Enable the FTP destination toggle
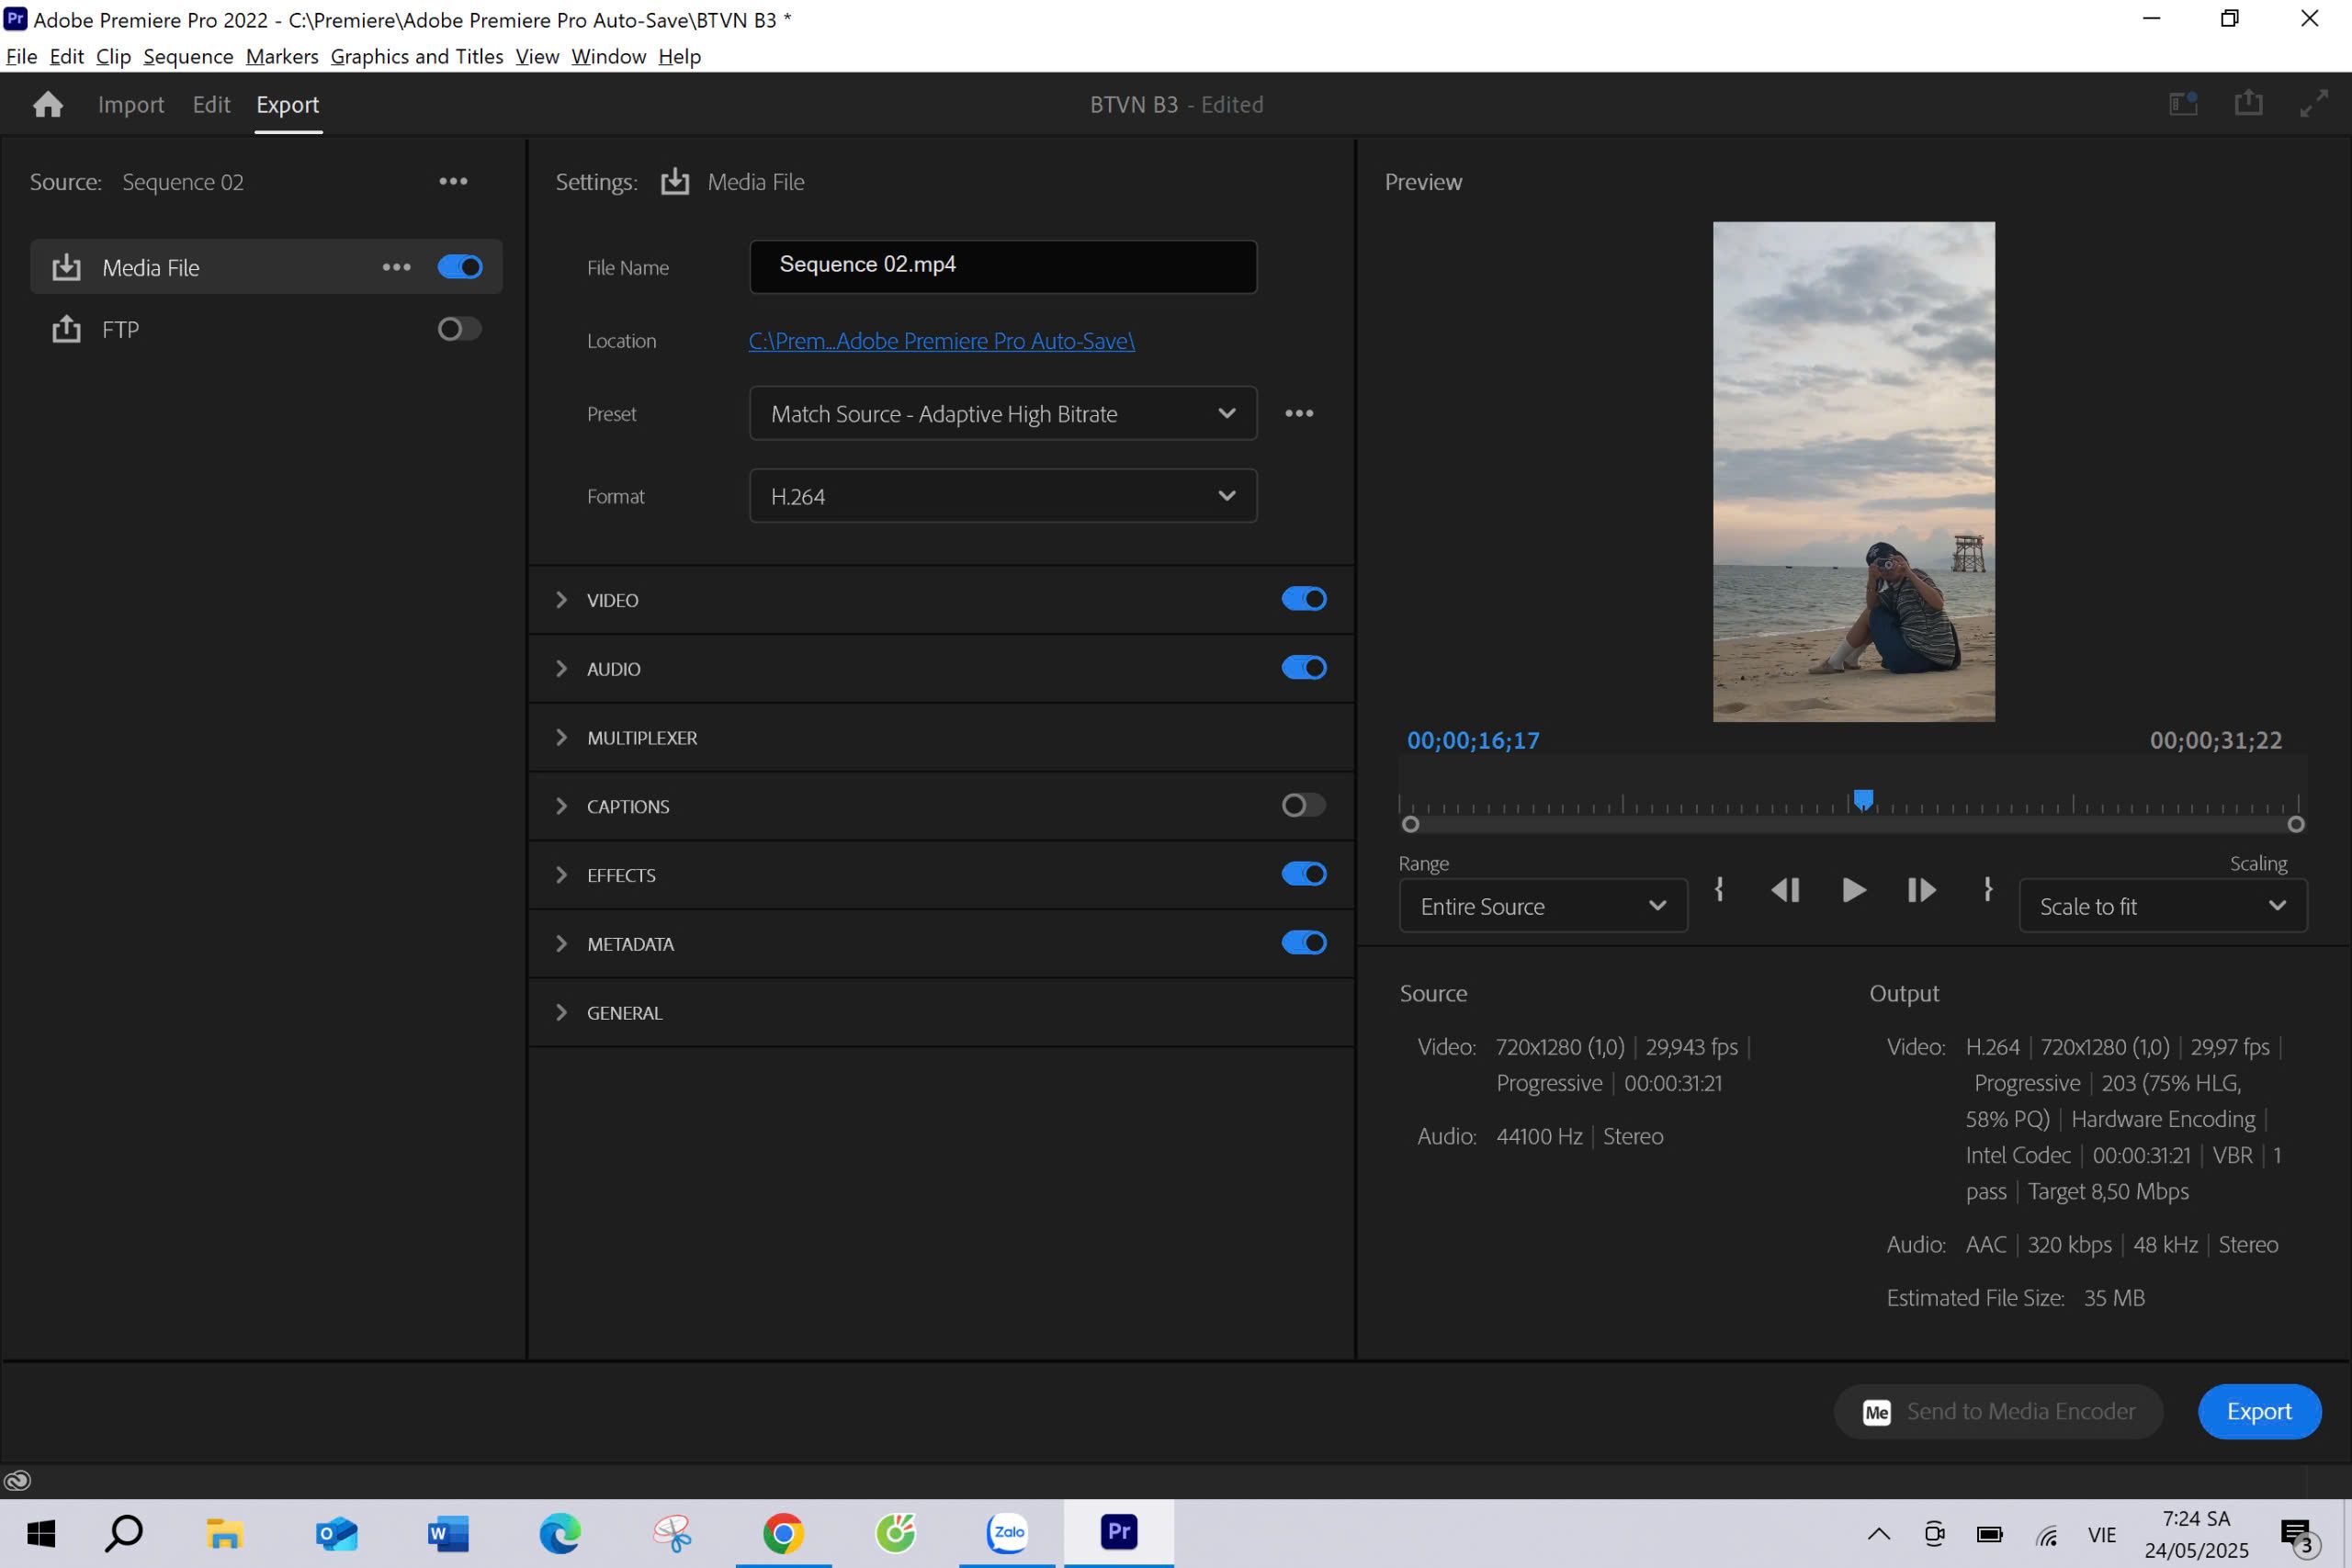 [460, 329]
